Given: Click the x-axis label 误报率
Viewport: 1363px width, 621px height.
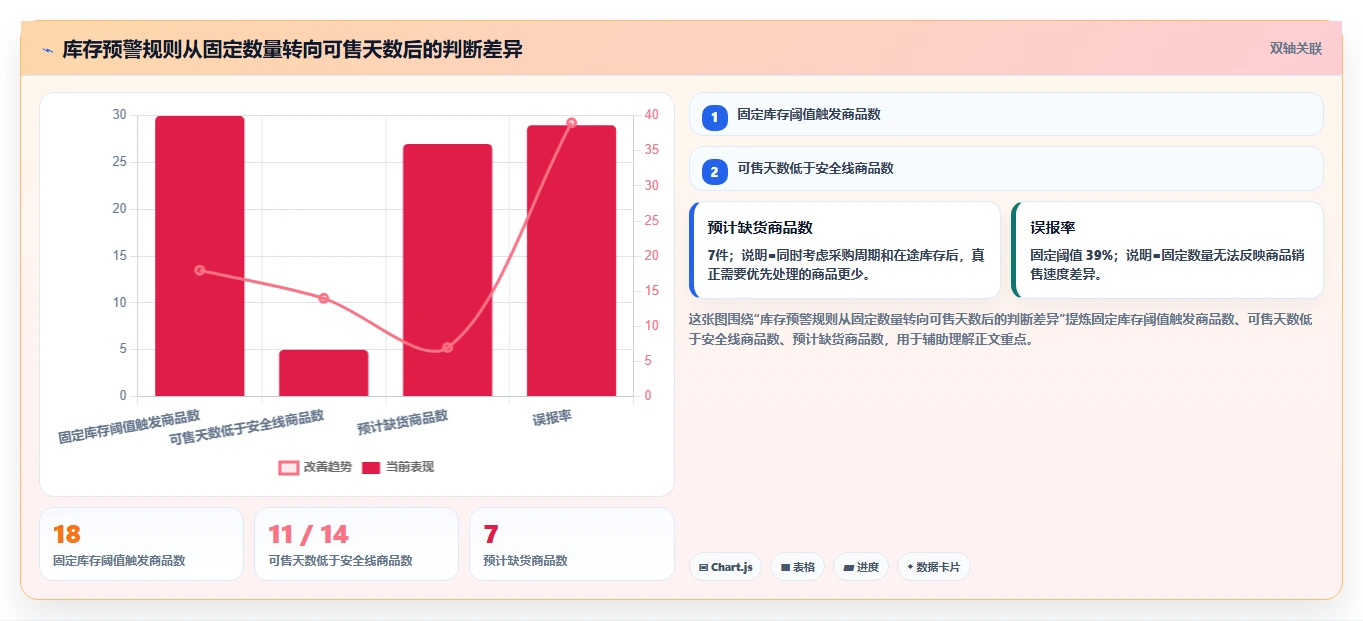Looking at the screenshot, I should (x=552, y=418).
